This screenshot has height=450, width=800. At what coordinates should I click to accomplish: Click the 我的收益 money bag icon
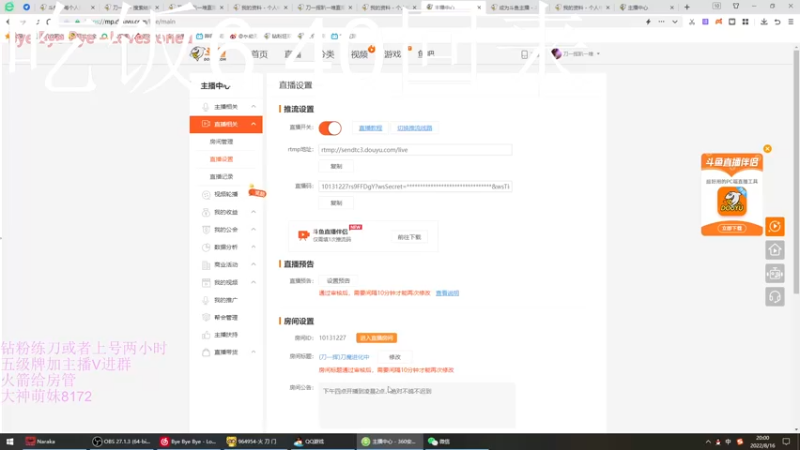(x=206, y=212)
